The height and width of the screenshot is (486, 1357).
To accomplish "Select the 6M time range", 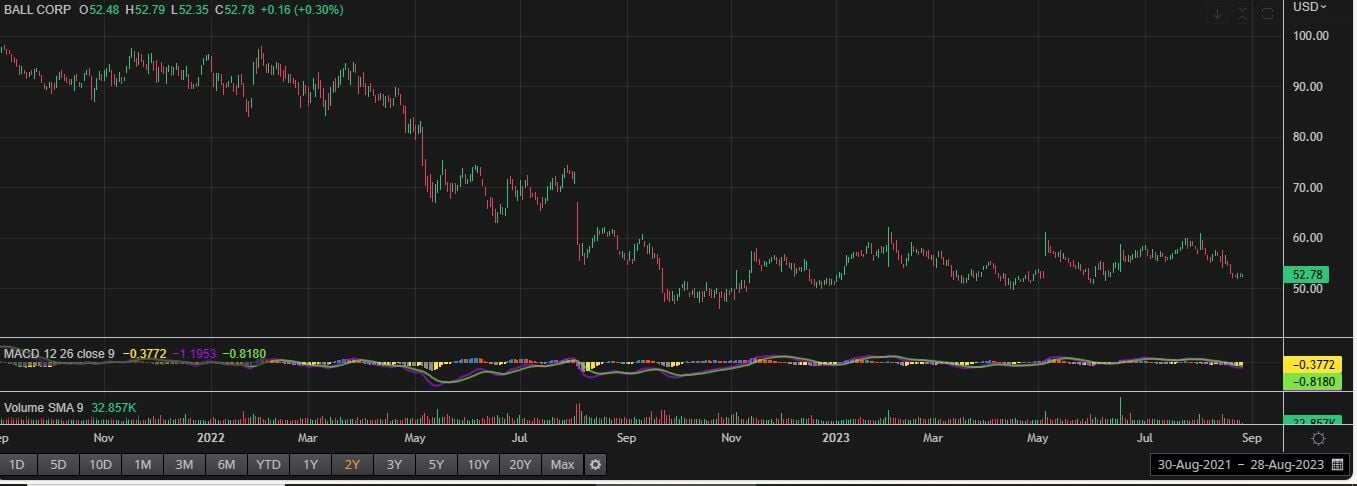I will coord(226,465).
